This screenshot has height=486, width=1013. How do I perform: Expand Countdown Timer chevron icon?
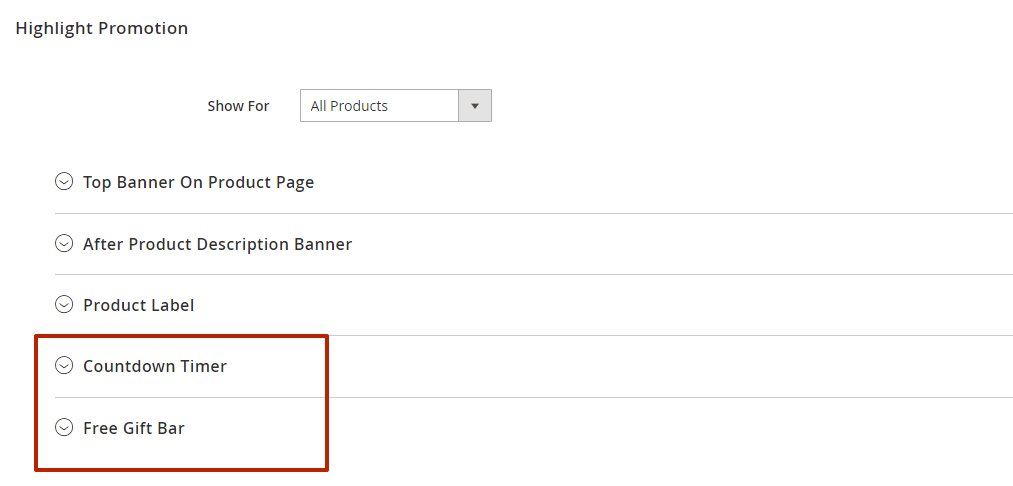[x=63, y=366]
